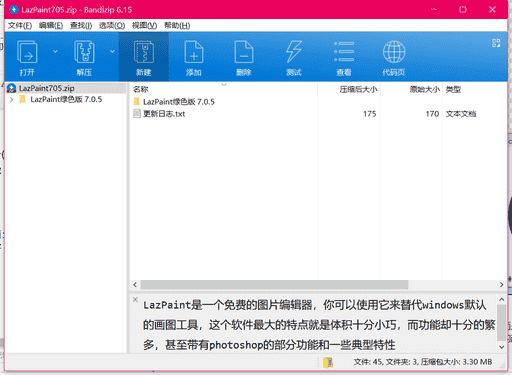Open the 编辑(E) menu
The height and width of the screenshot is (375, 512).
click(x=51, y=26)
